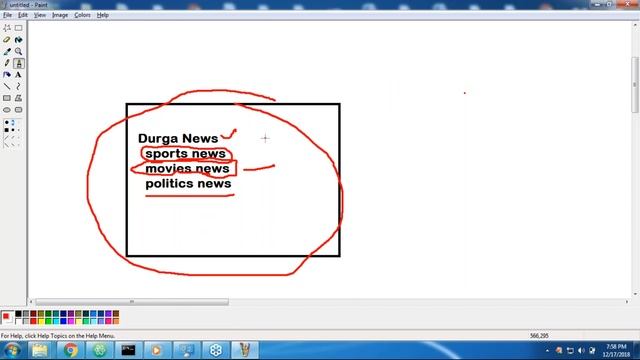The width and height of the screenshot is (640, 360).
Task: Open the media player taskbar icon
Action: point(157,350)
